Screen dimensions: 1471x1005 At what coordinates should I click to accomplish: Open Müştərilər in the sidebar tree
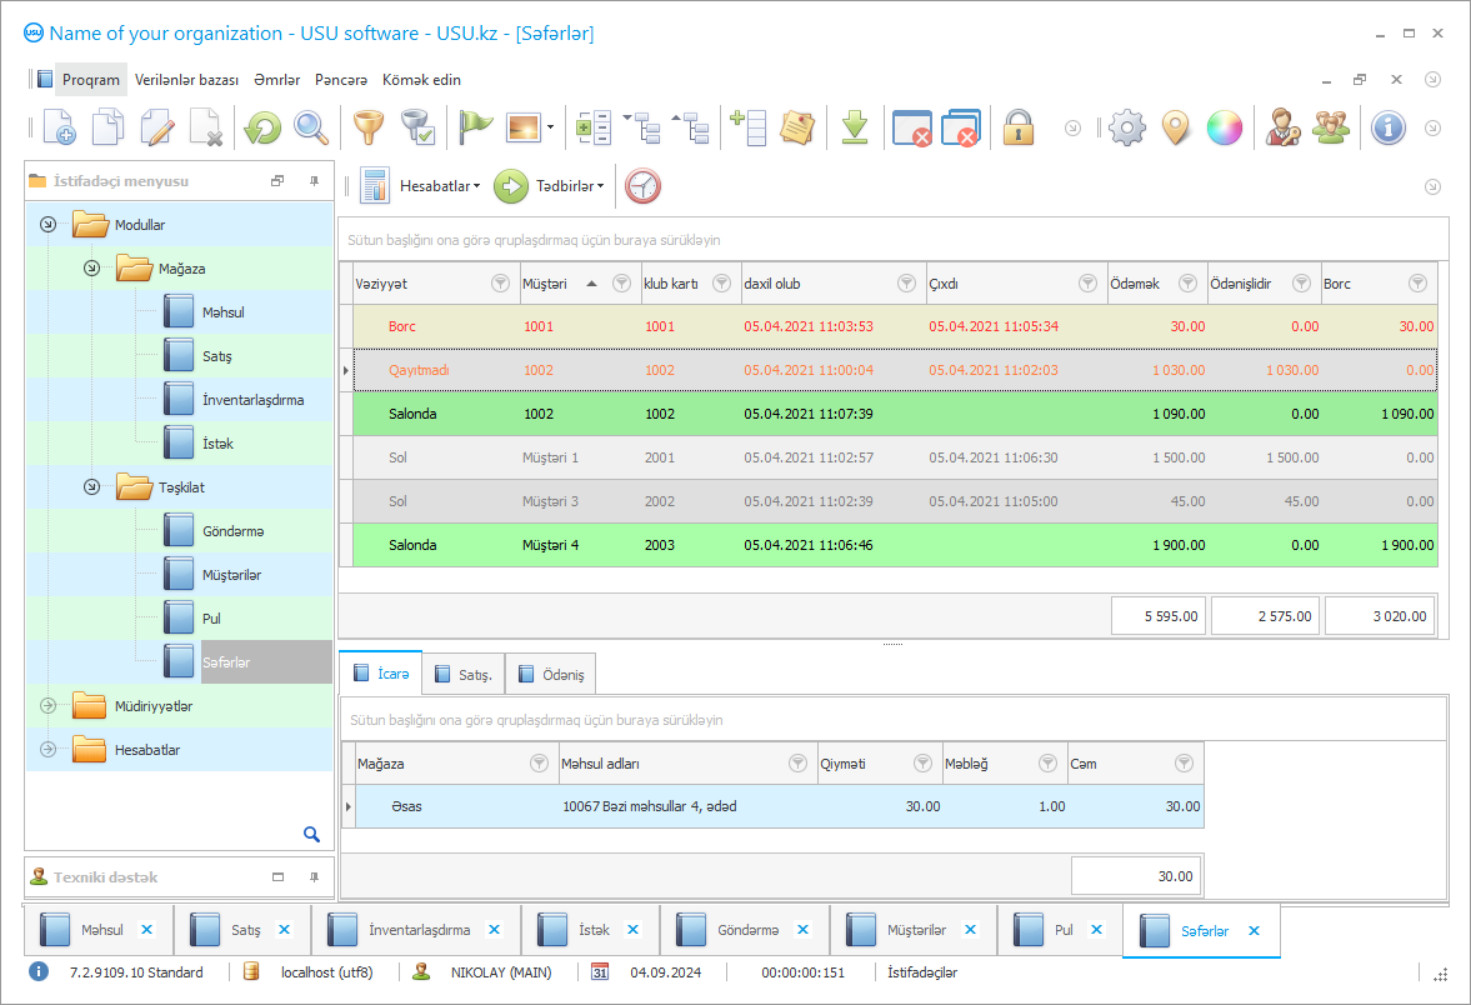click(x=231, y=575)
